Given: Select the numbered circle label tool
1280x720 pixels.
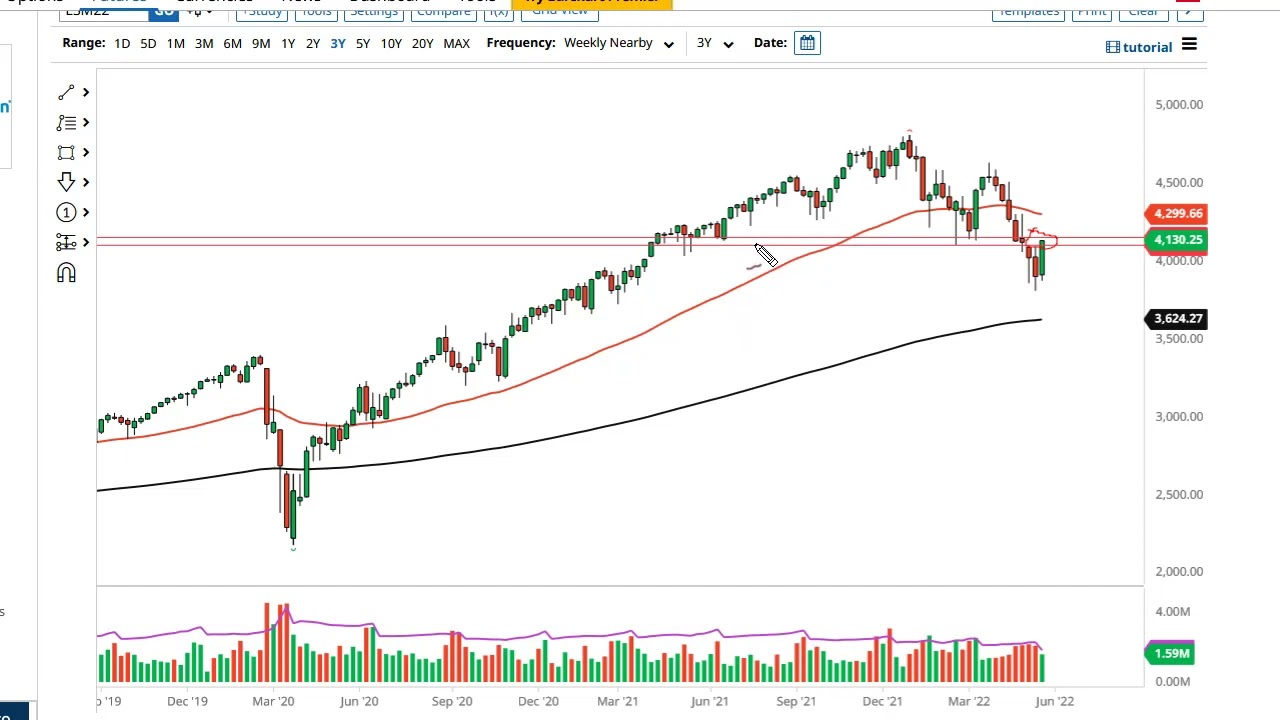Looking at the screenshot, I should tap(66, 212).
